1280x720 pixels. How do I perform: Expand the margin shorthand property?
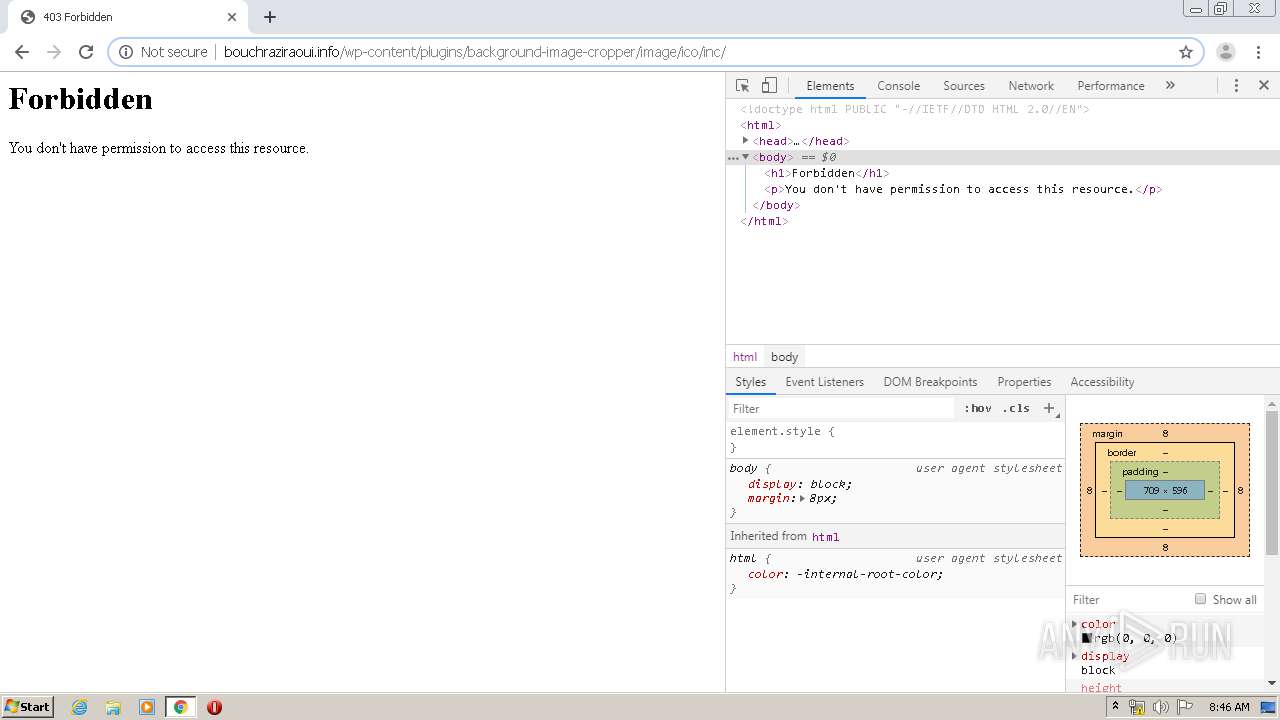click(802, 498)
